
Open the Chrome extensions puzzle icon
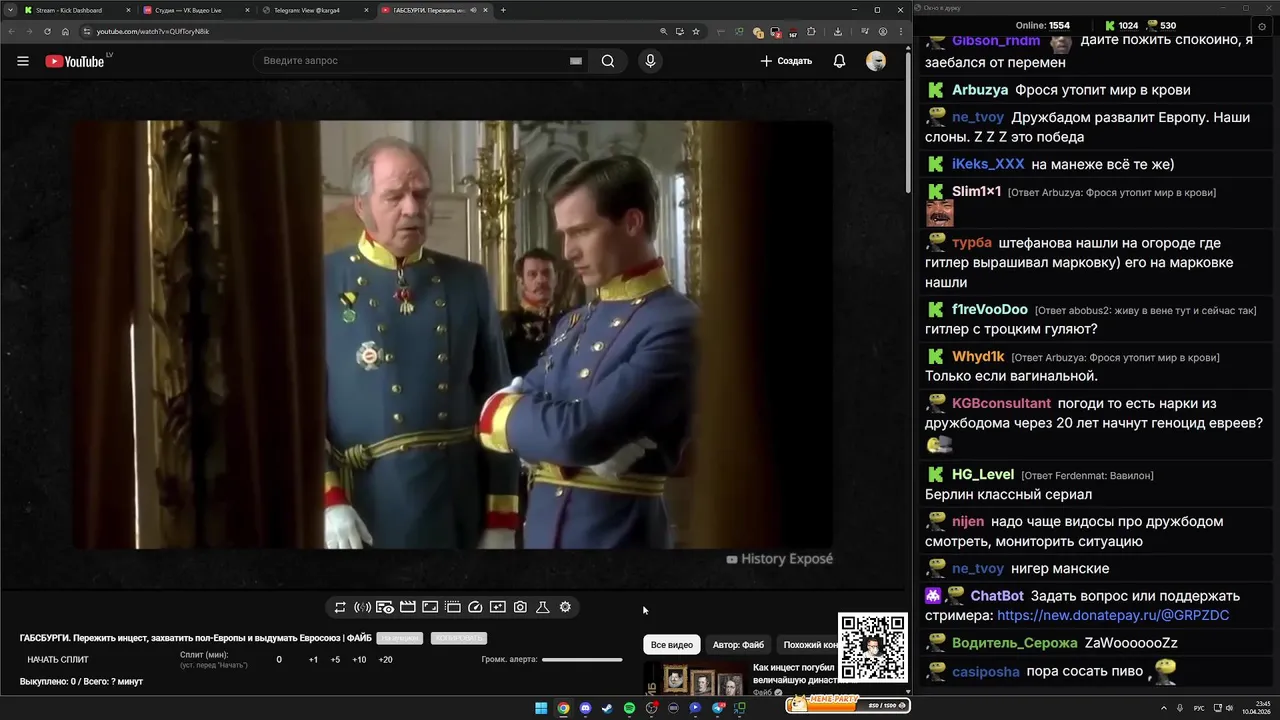(811, 31)
